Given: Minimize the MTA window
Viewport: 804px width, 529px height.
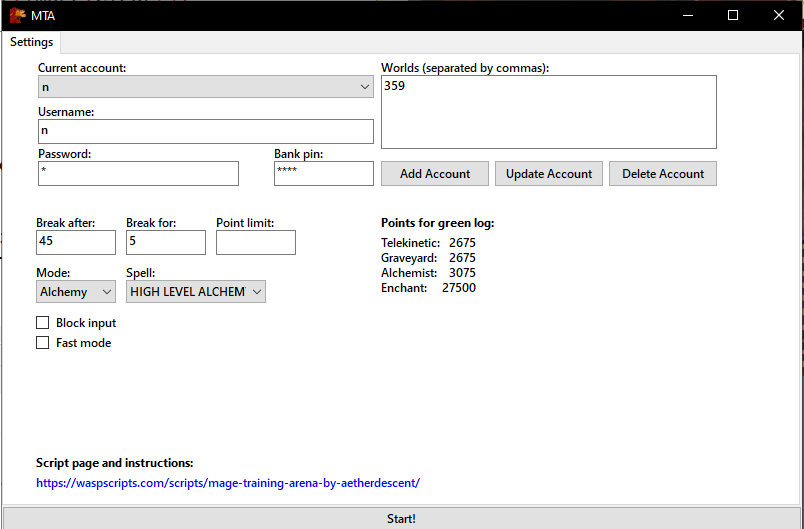Looking at the screenshot, I should tap(688, 15).
